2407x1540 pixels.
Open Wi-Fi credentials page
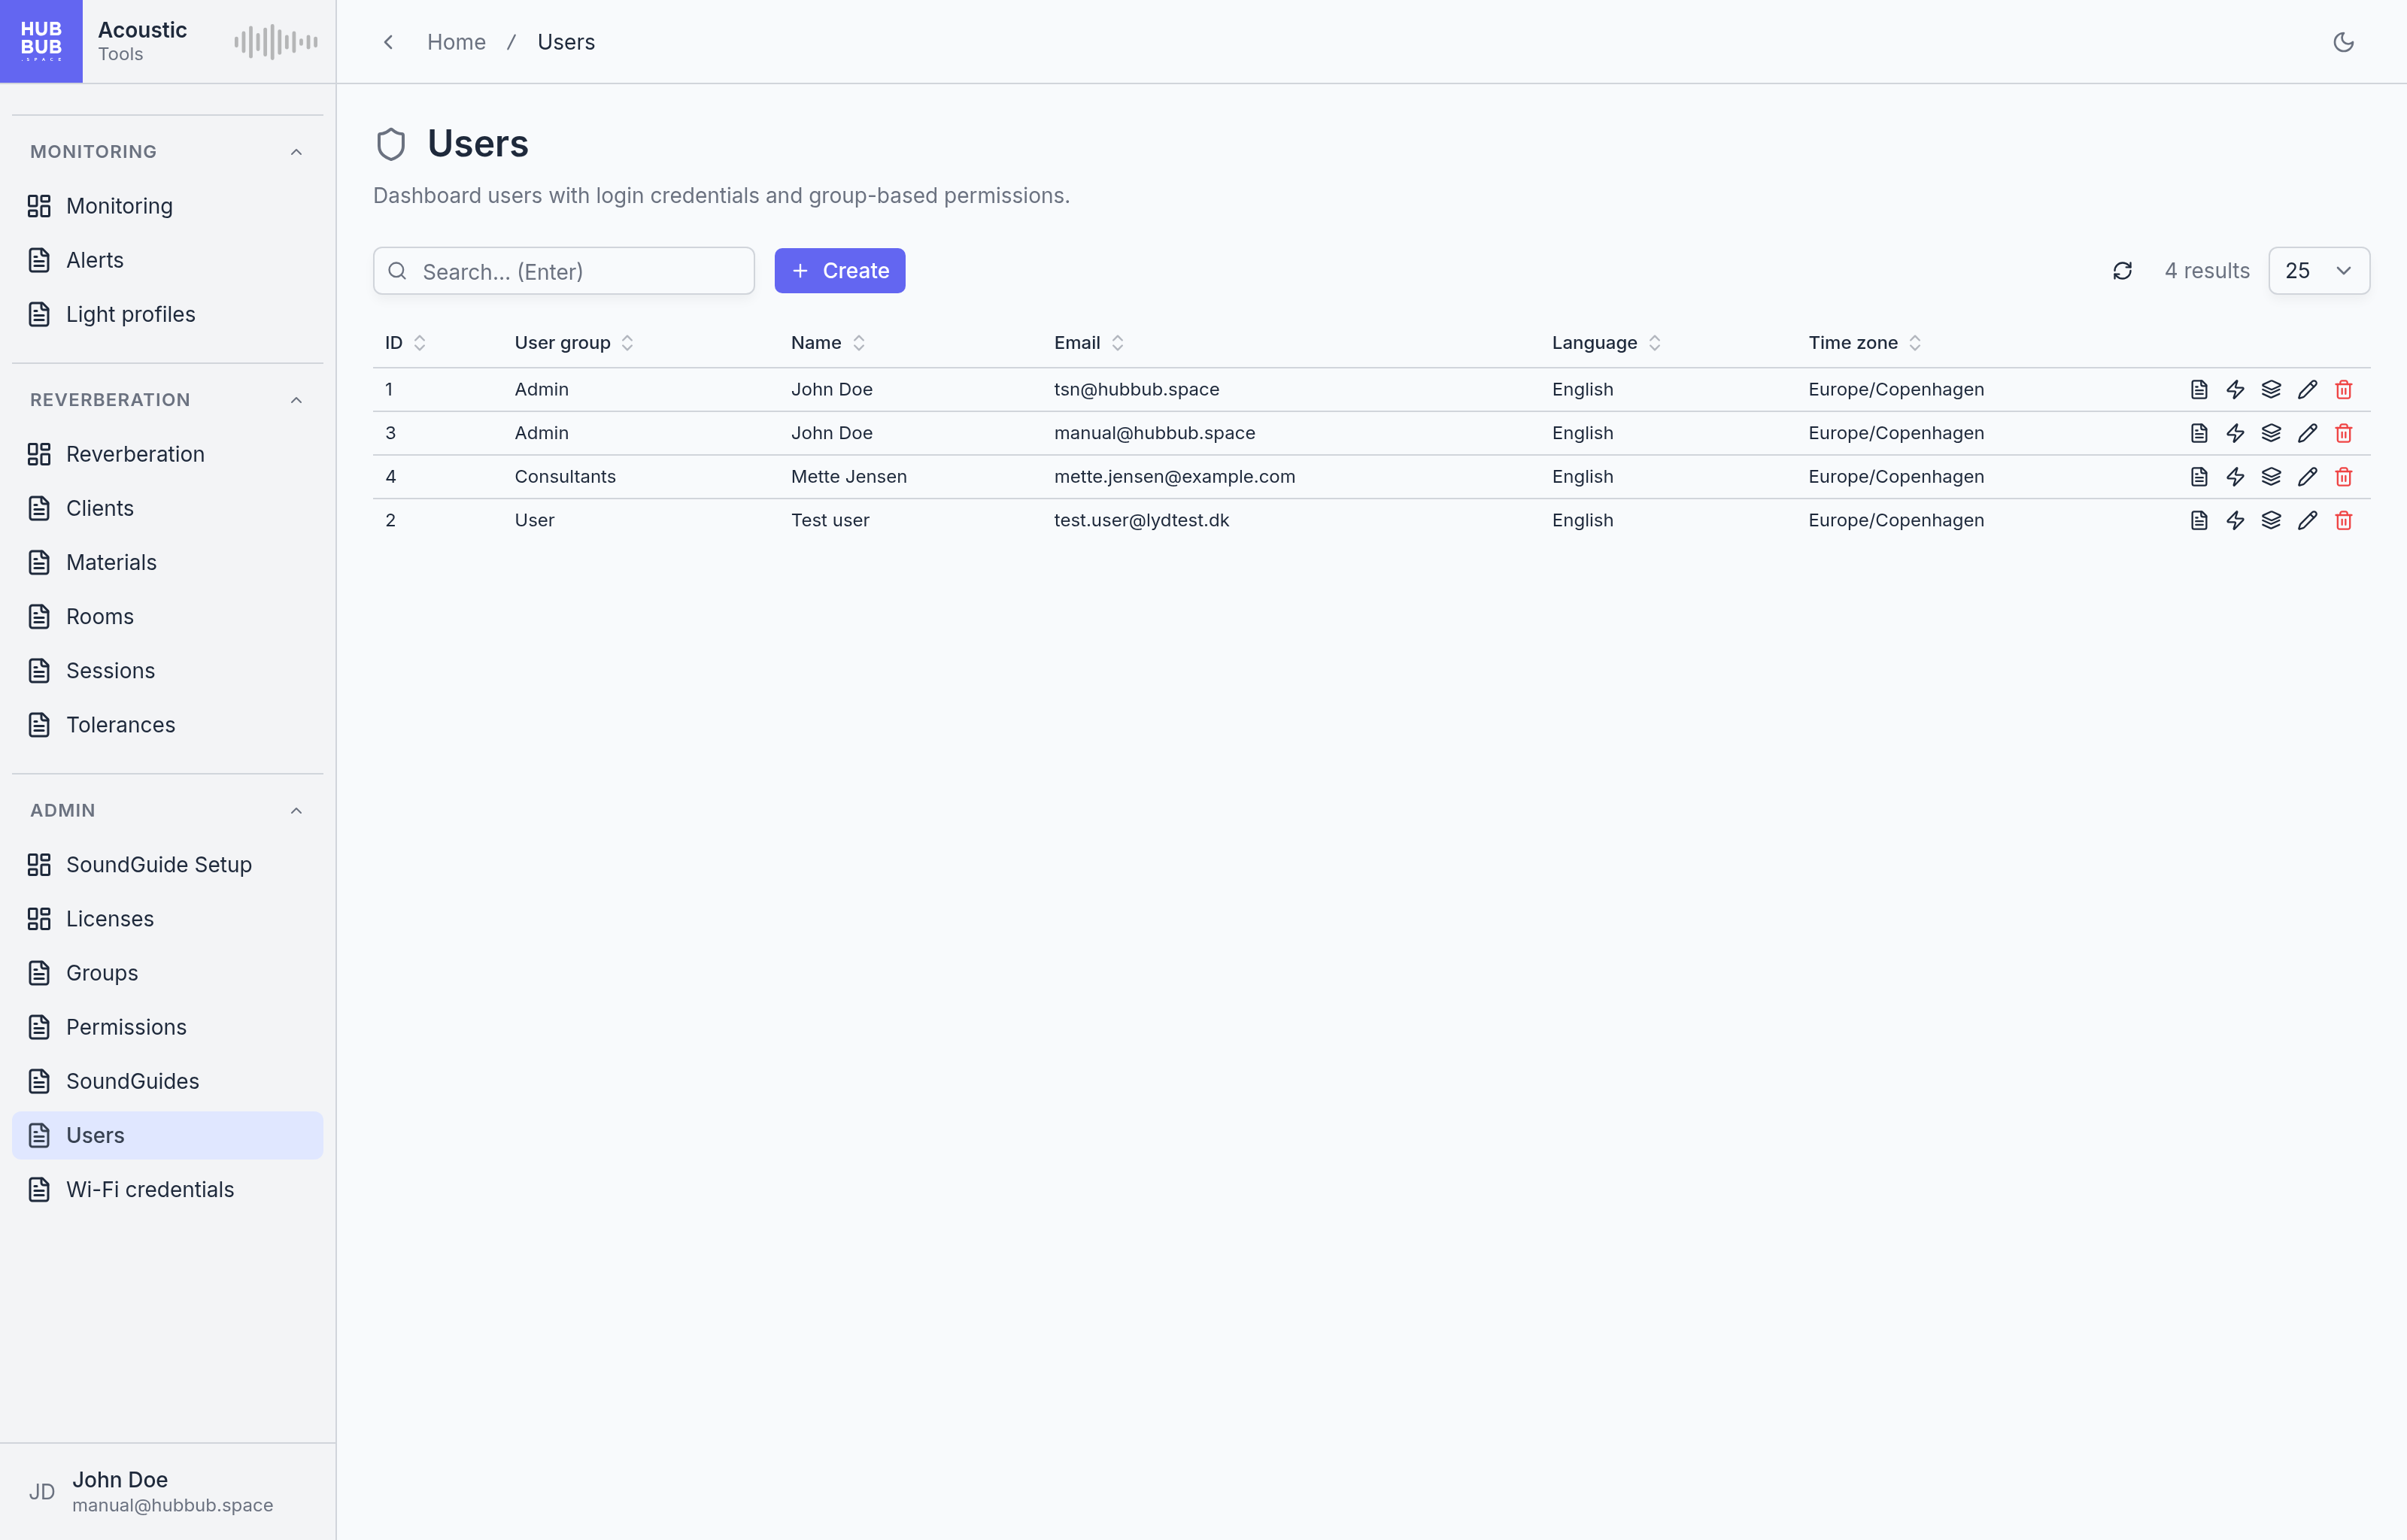click(167, 1189)
